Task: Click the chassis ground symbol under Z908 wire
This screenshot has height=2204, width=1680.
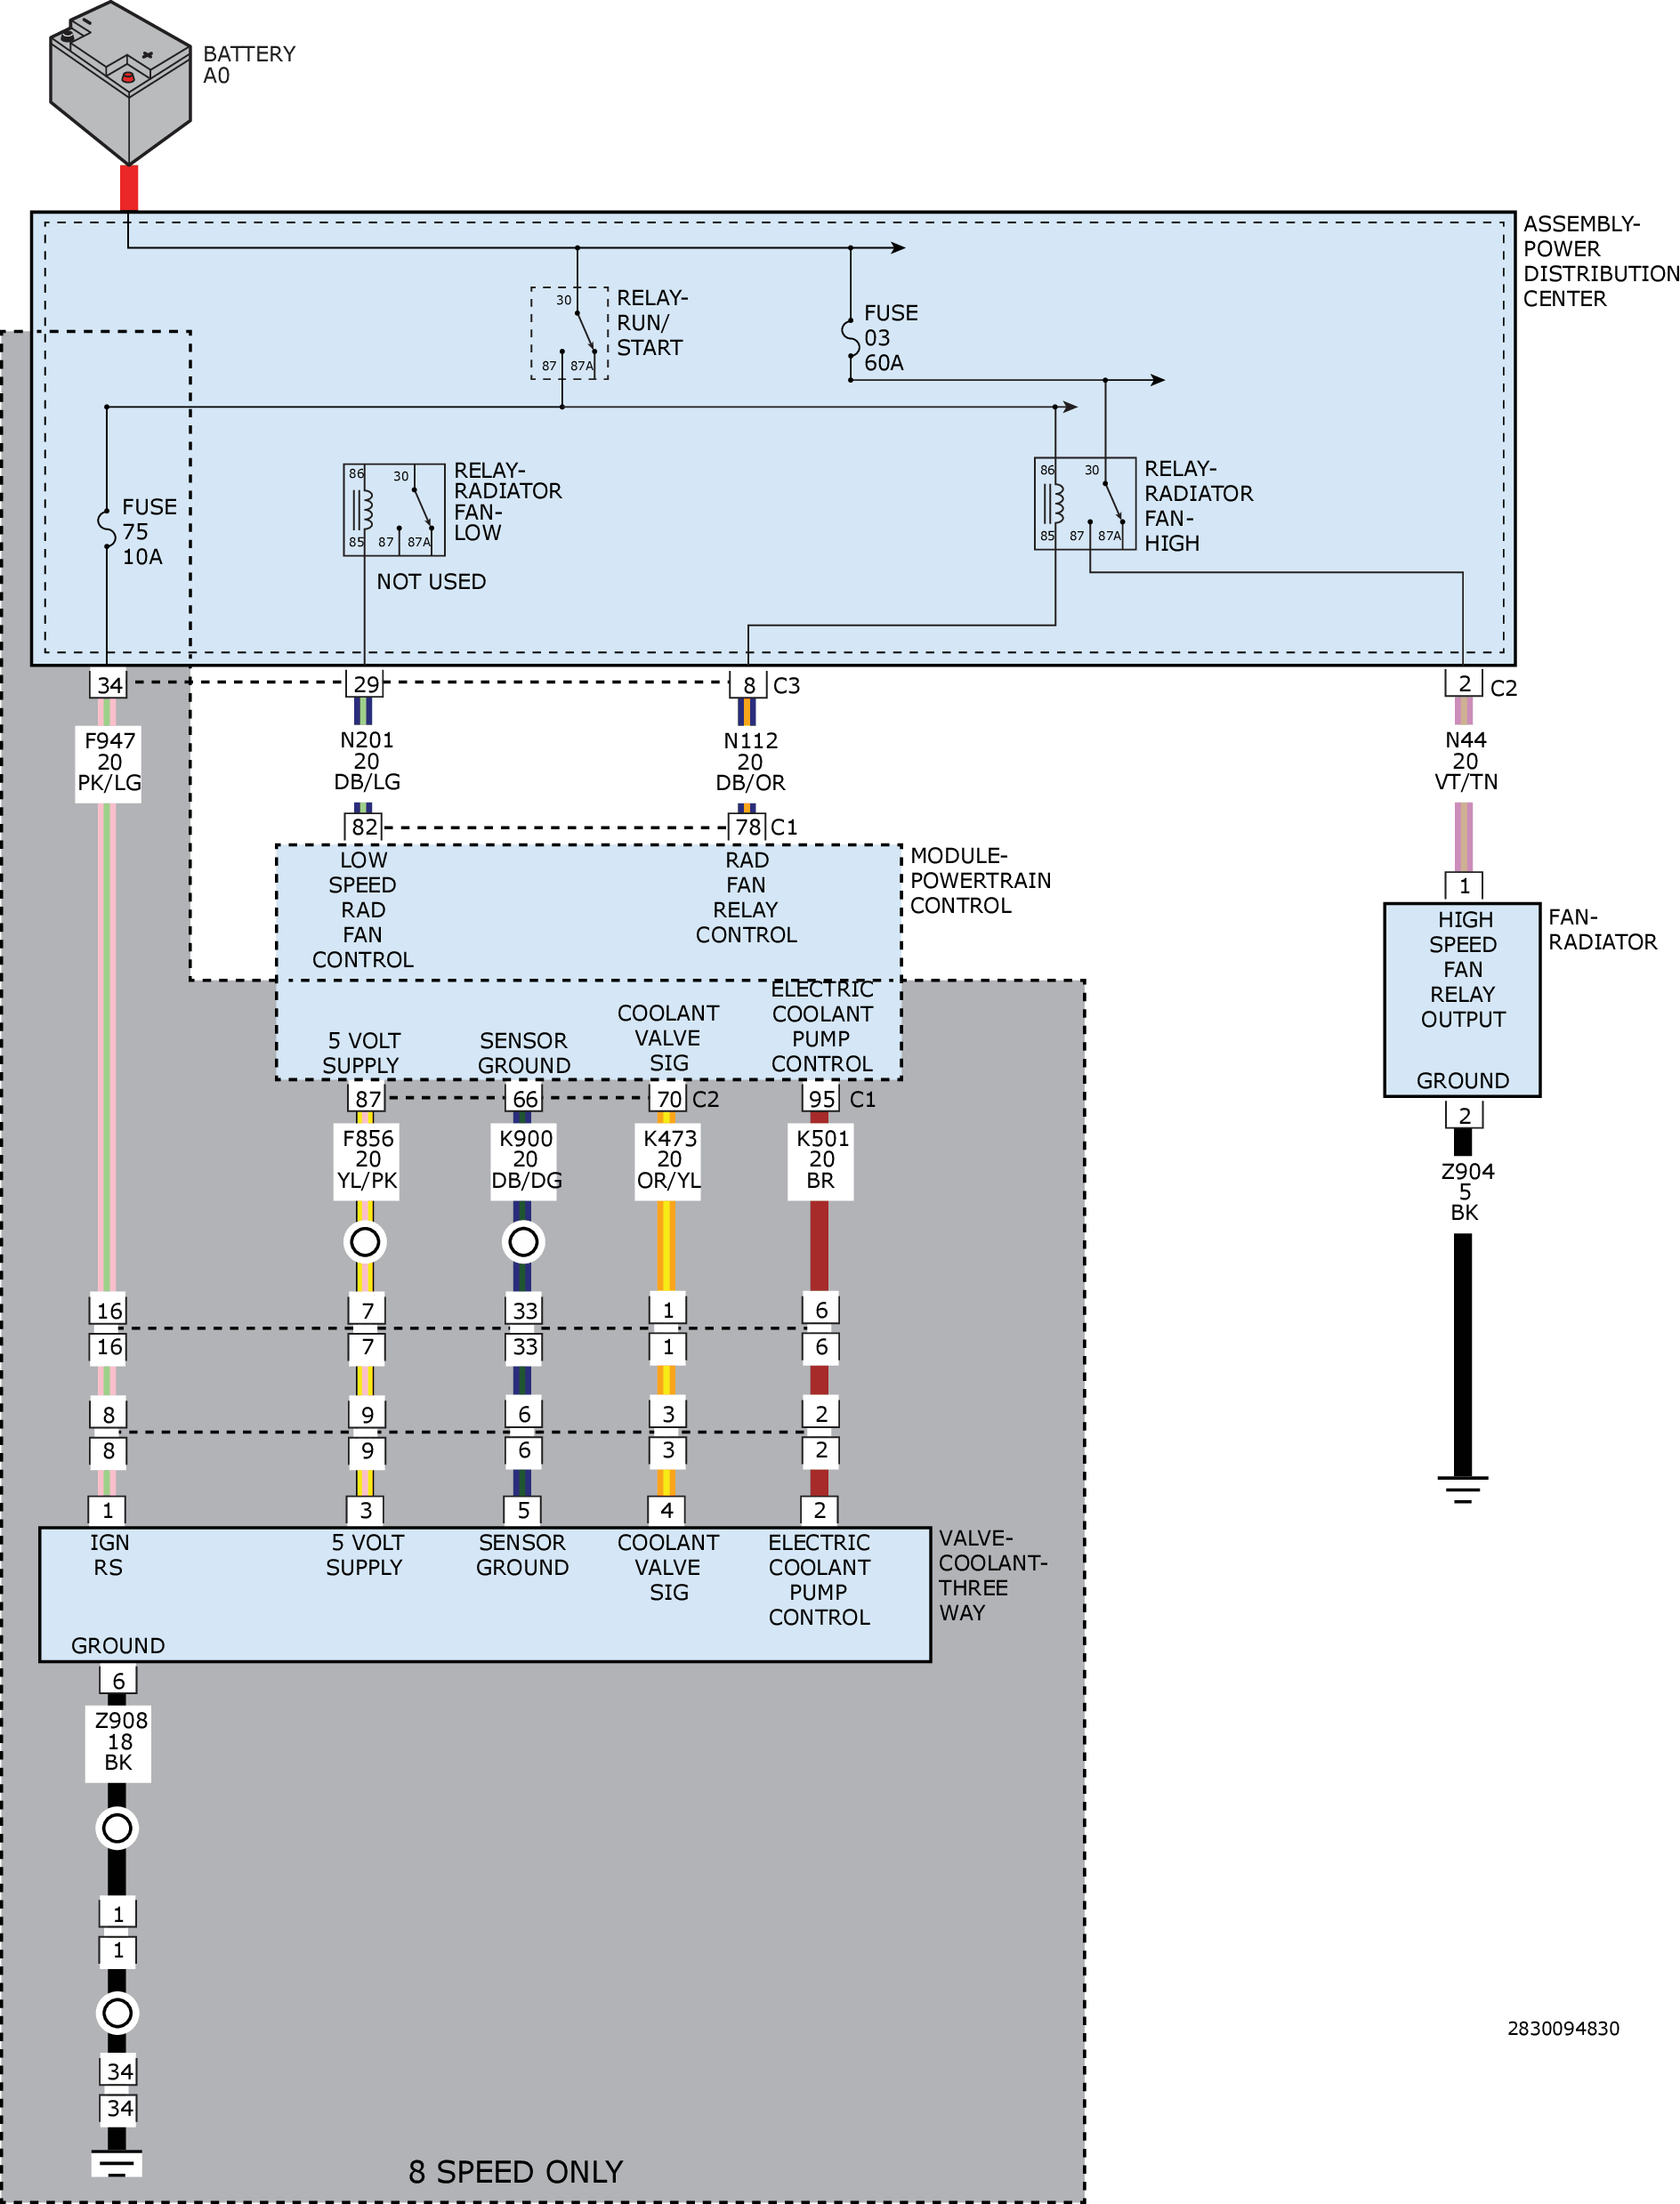Action: click(117, 2164)
